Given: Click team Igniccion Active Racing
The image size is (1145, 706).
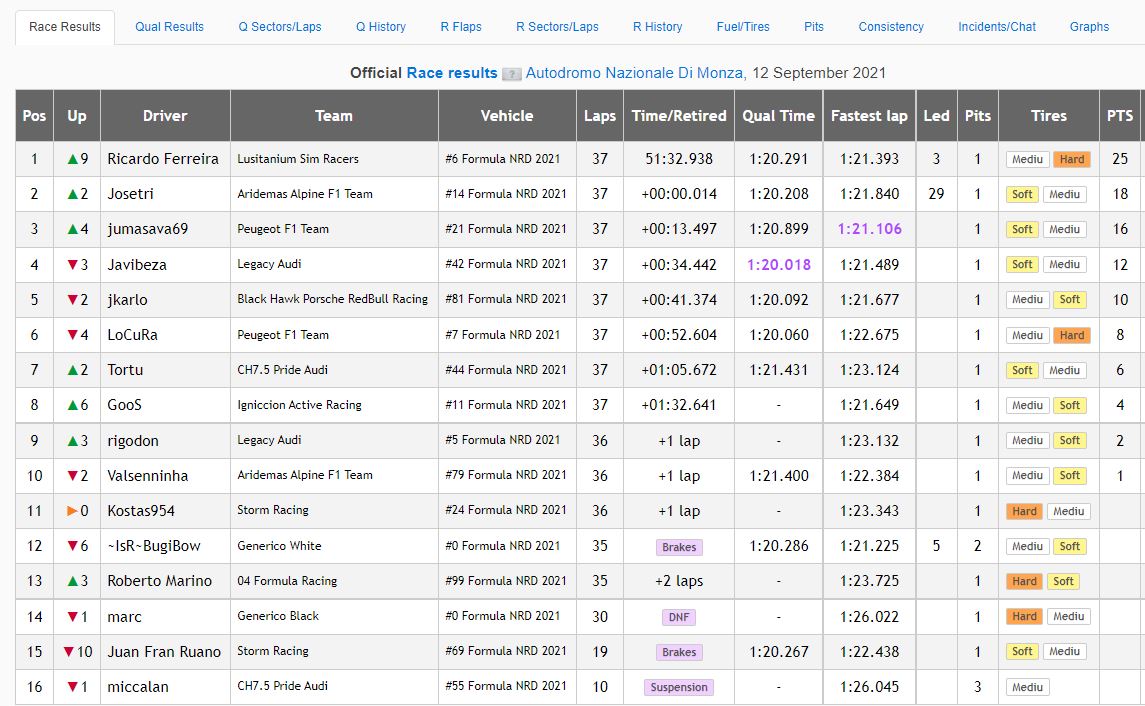Looking at the screenshot, I should (x=299, y=405).
